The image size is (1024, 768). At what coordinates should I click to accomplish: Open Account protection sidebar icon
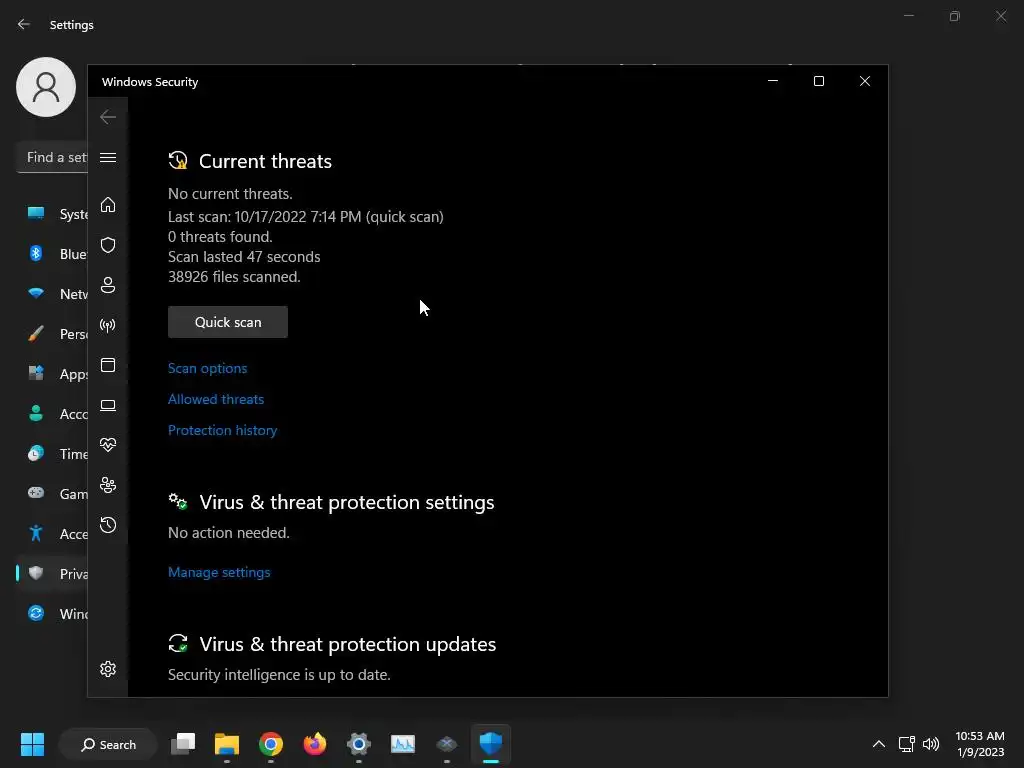[x=108, y=285]
